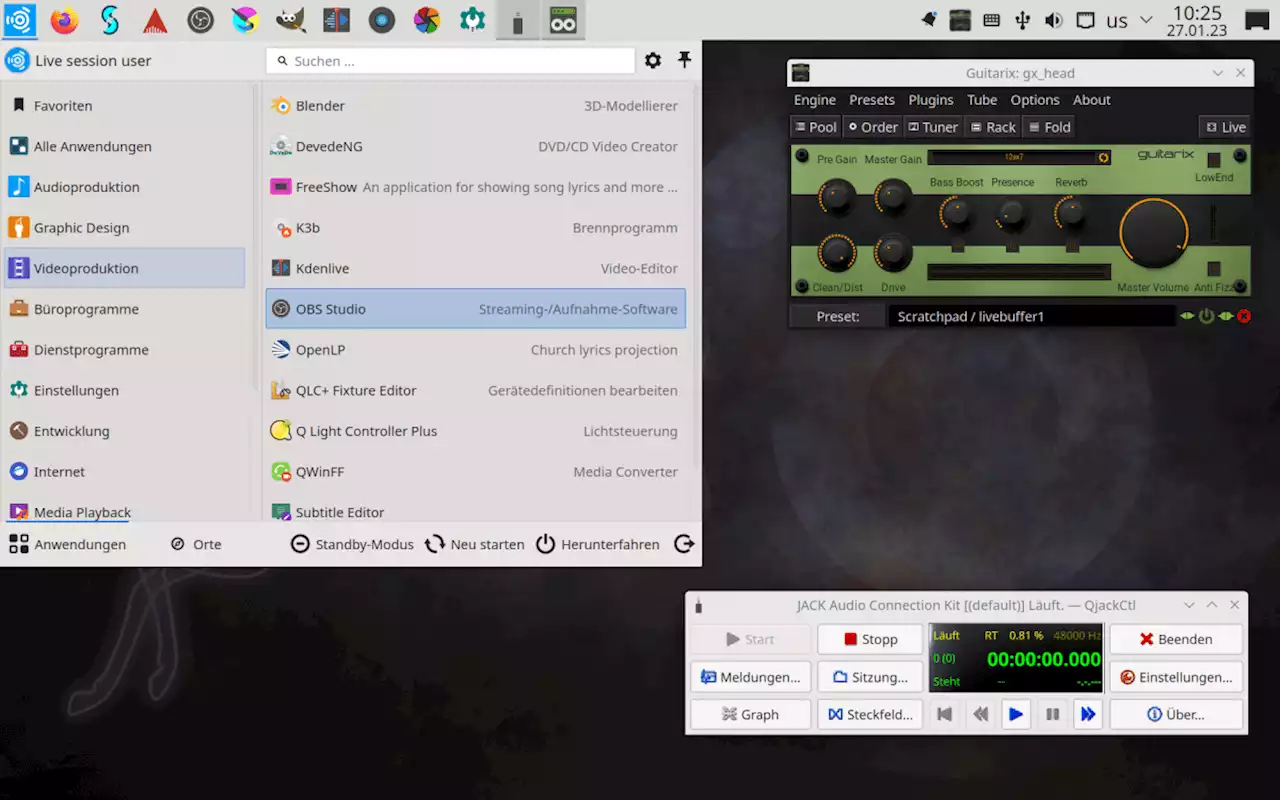
Task: Switch Guitarix to Live mode
Action: tap(1226, 127)
